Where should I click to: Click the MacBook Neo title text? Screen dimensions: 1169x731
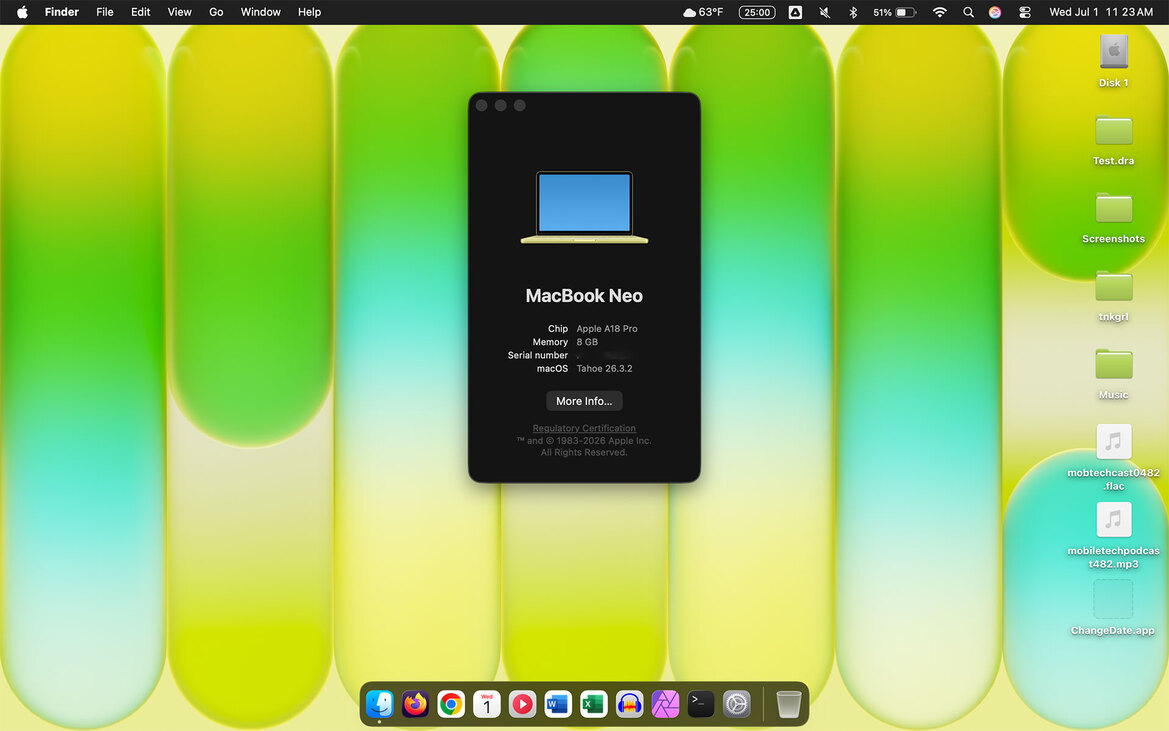pyautogui.click(x=584, y=296)
